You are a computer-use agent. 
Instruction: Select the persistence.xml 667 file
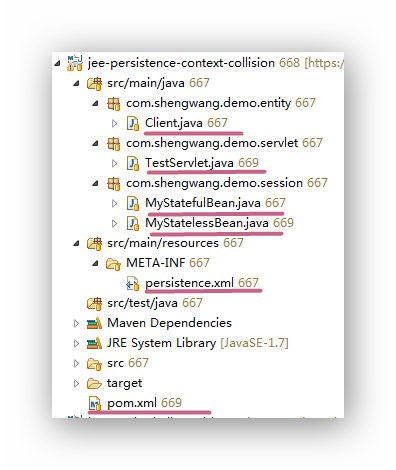(202, 283)
